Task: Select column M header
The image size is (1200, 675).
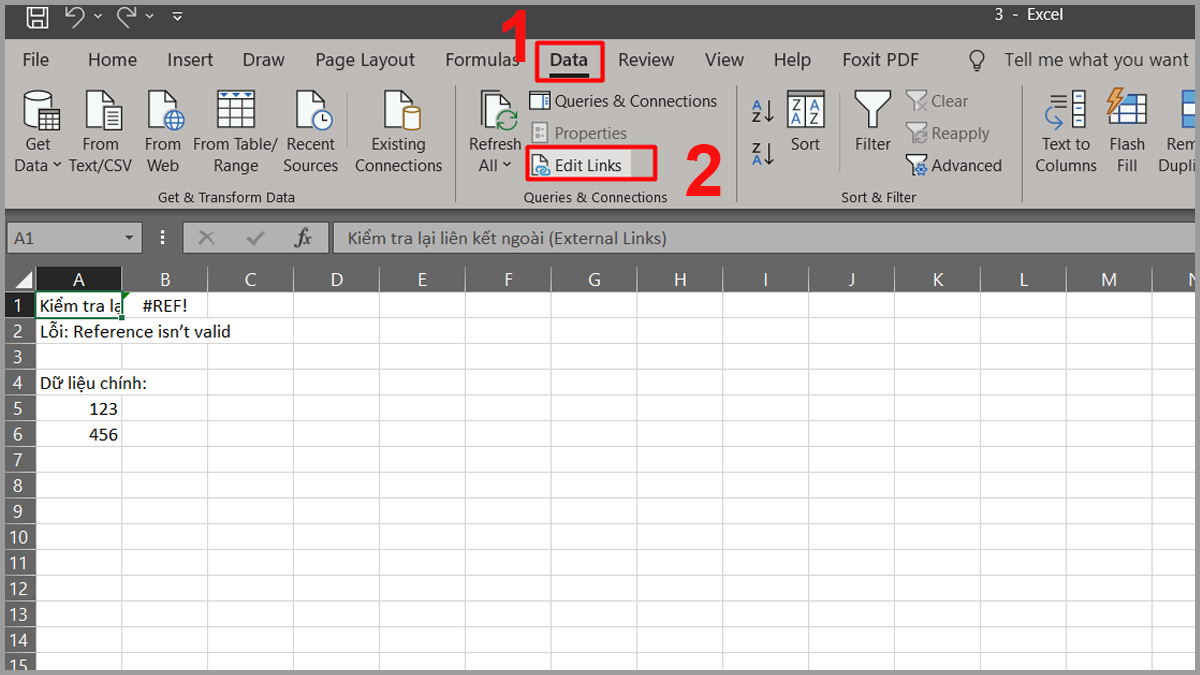Action: [1109, 280]
